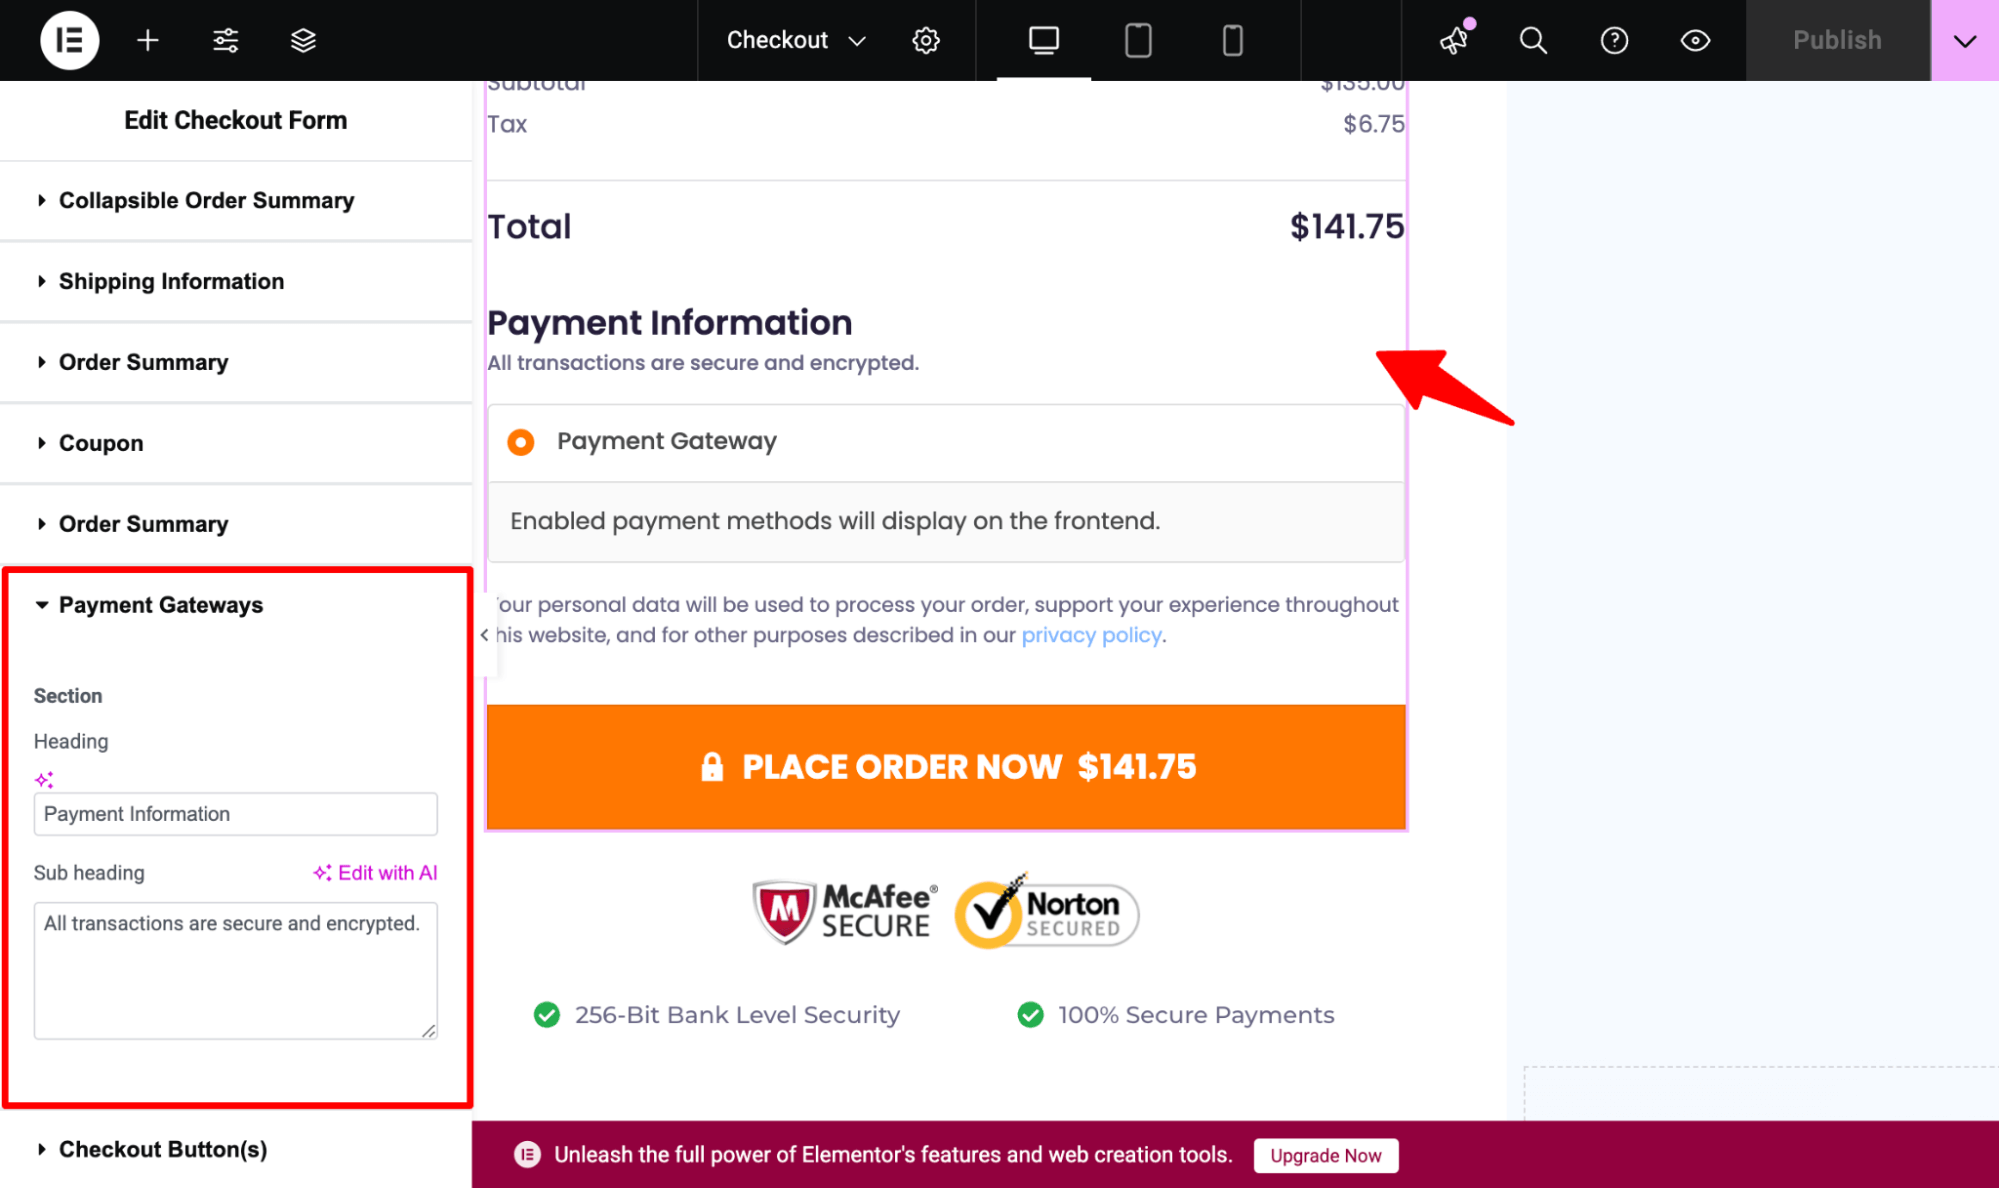Image resolution: width=1999 pixels, height=1188 pixels.
Task: Click the add new element icon
Action: [x=147, y=40]
